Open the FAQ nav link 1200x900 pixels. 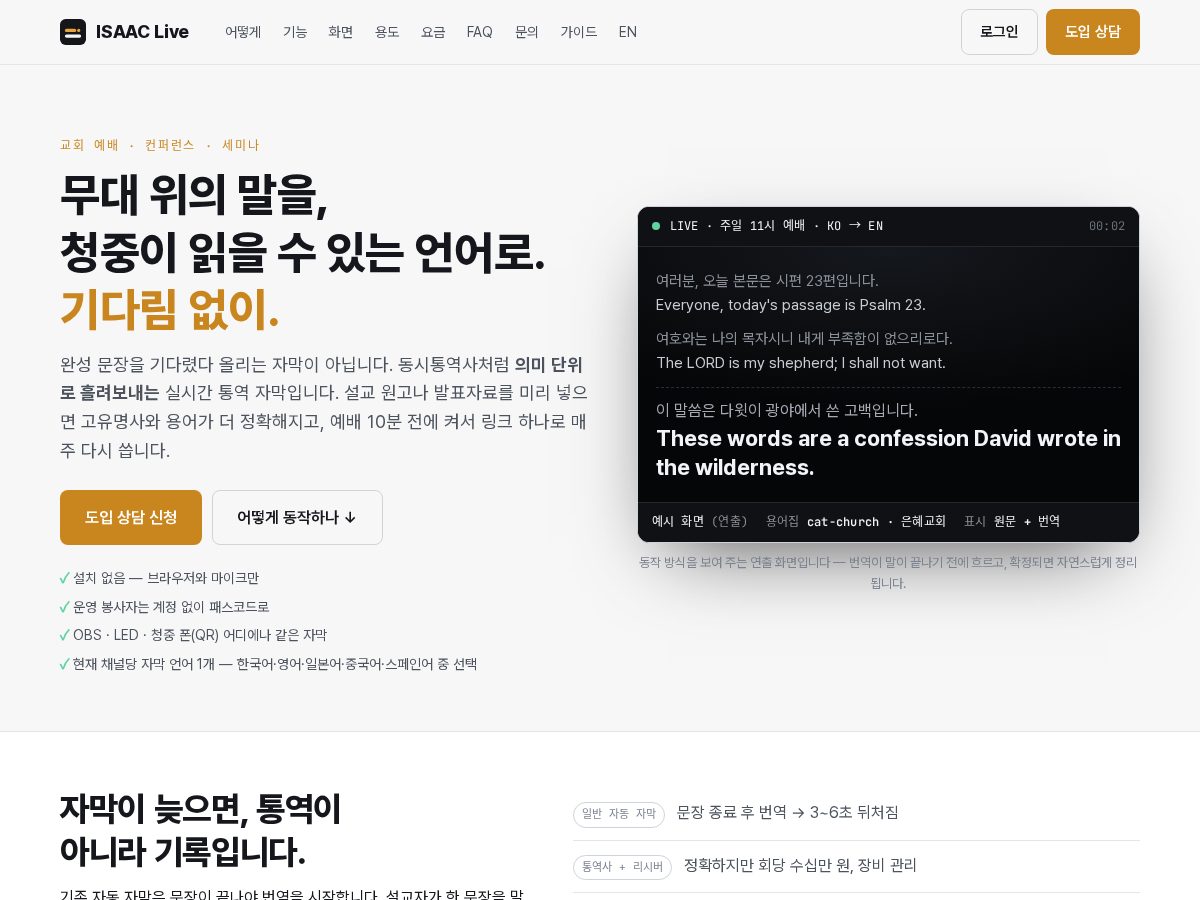(480, 32)
